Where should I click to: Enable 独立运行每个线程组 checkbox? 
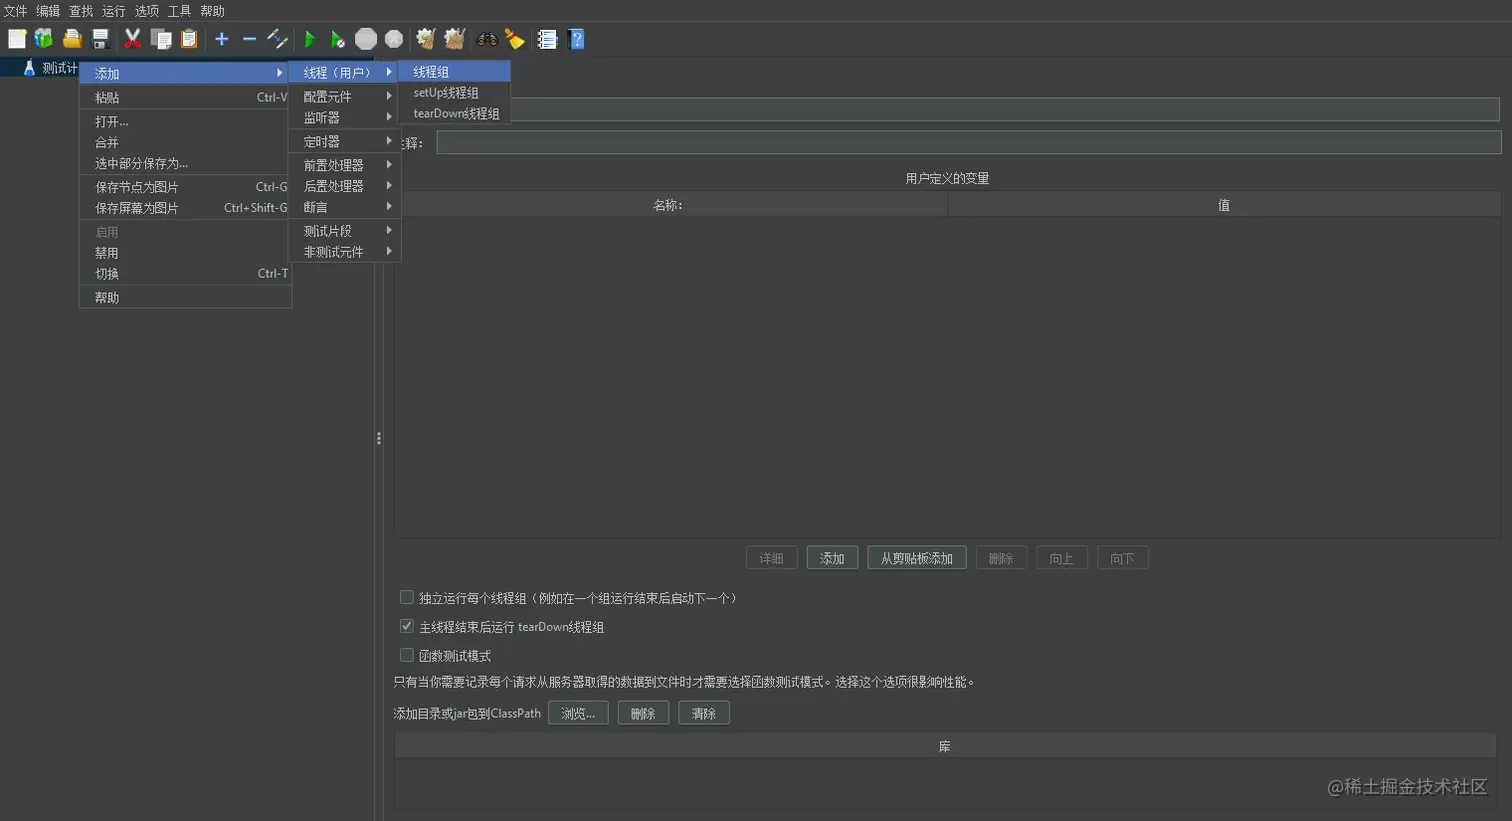[407, 597]
